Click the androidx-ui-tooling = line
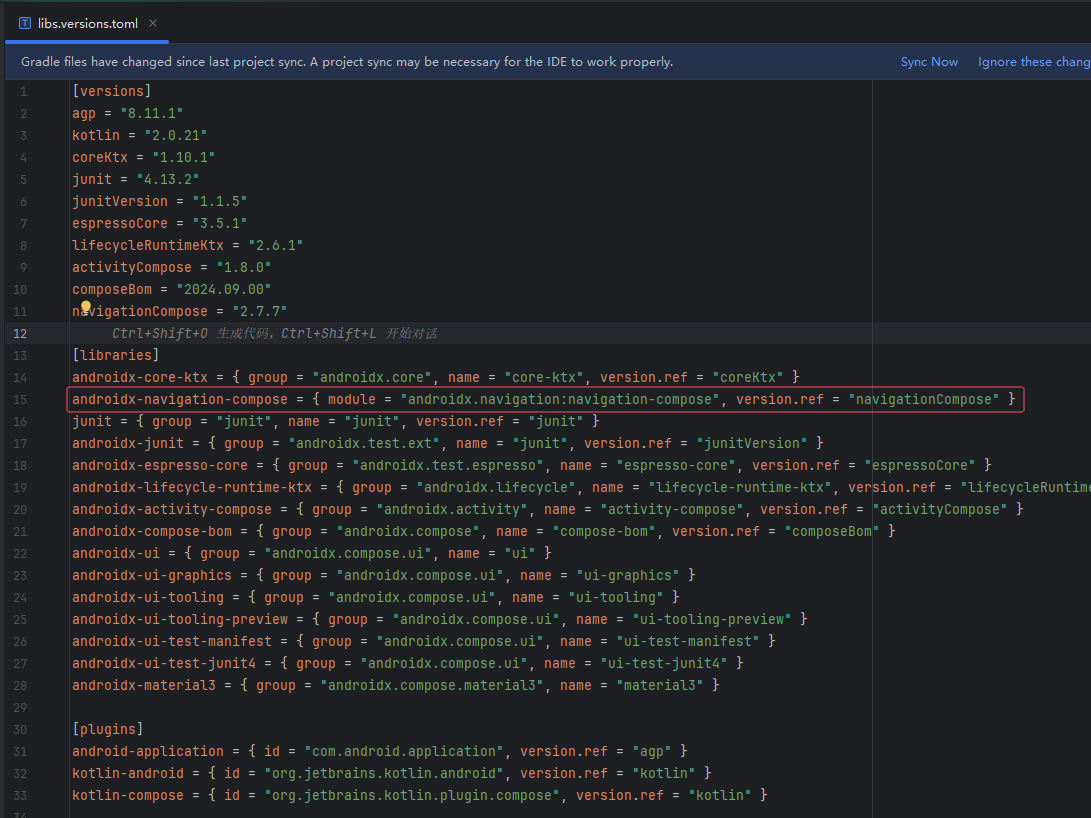Image resolution: width=1091 pixels, height=818 pixels. 376,598
